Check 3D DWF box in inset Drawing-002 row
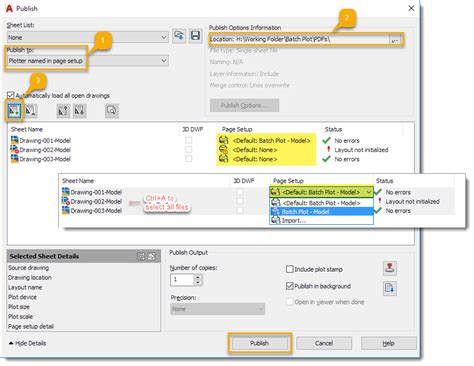Viewport: 474px width, 366px height. [240, 201]
